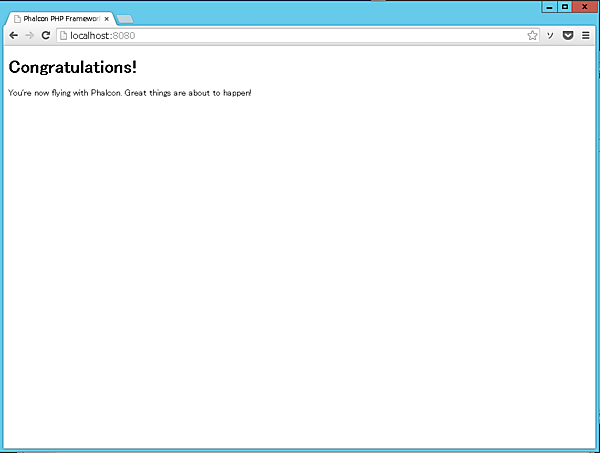
Task: Go forward with the arrow button
Action: point(29,36)
